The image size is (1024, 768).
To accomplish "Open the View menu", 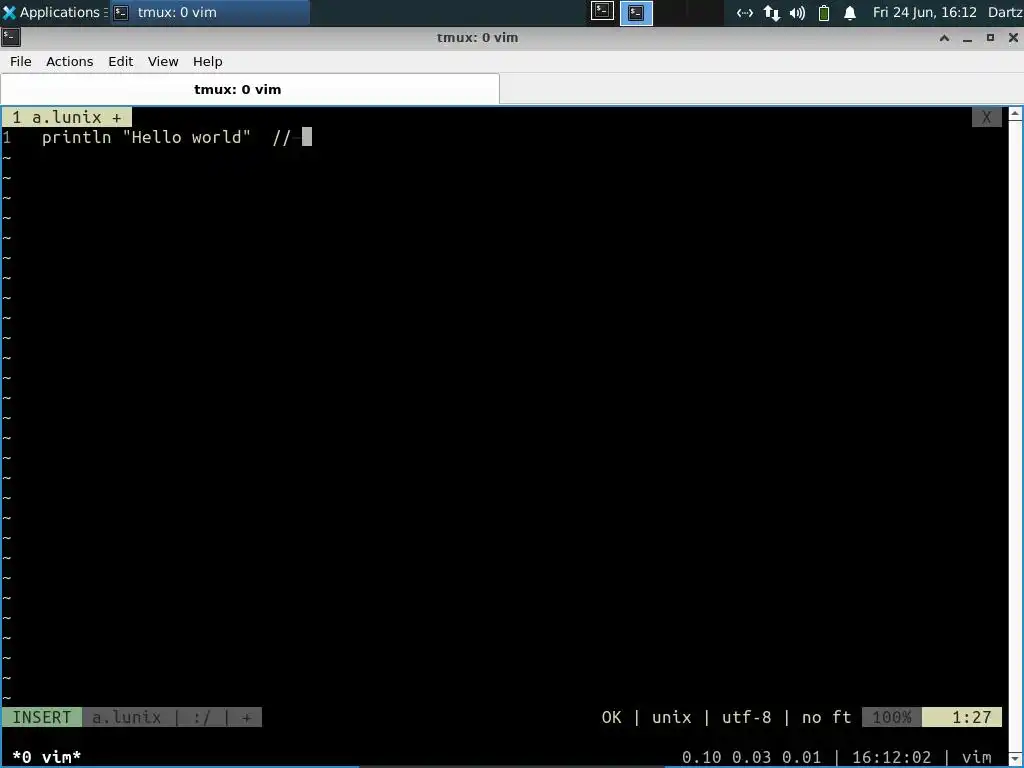I will coord(163,61).
